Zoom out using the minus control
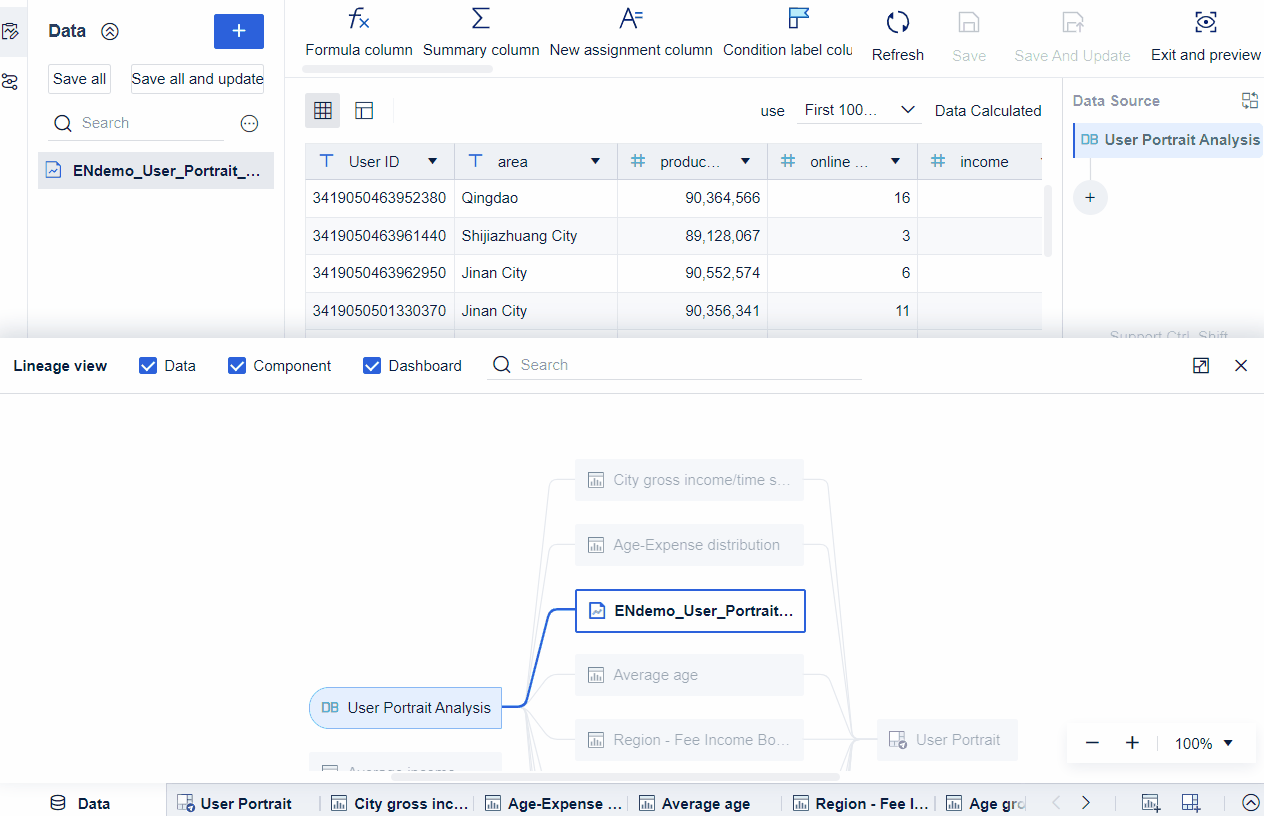1264x816 pixels. [x=1092, y=743]
